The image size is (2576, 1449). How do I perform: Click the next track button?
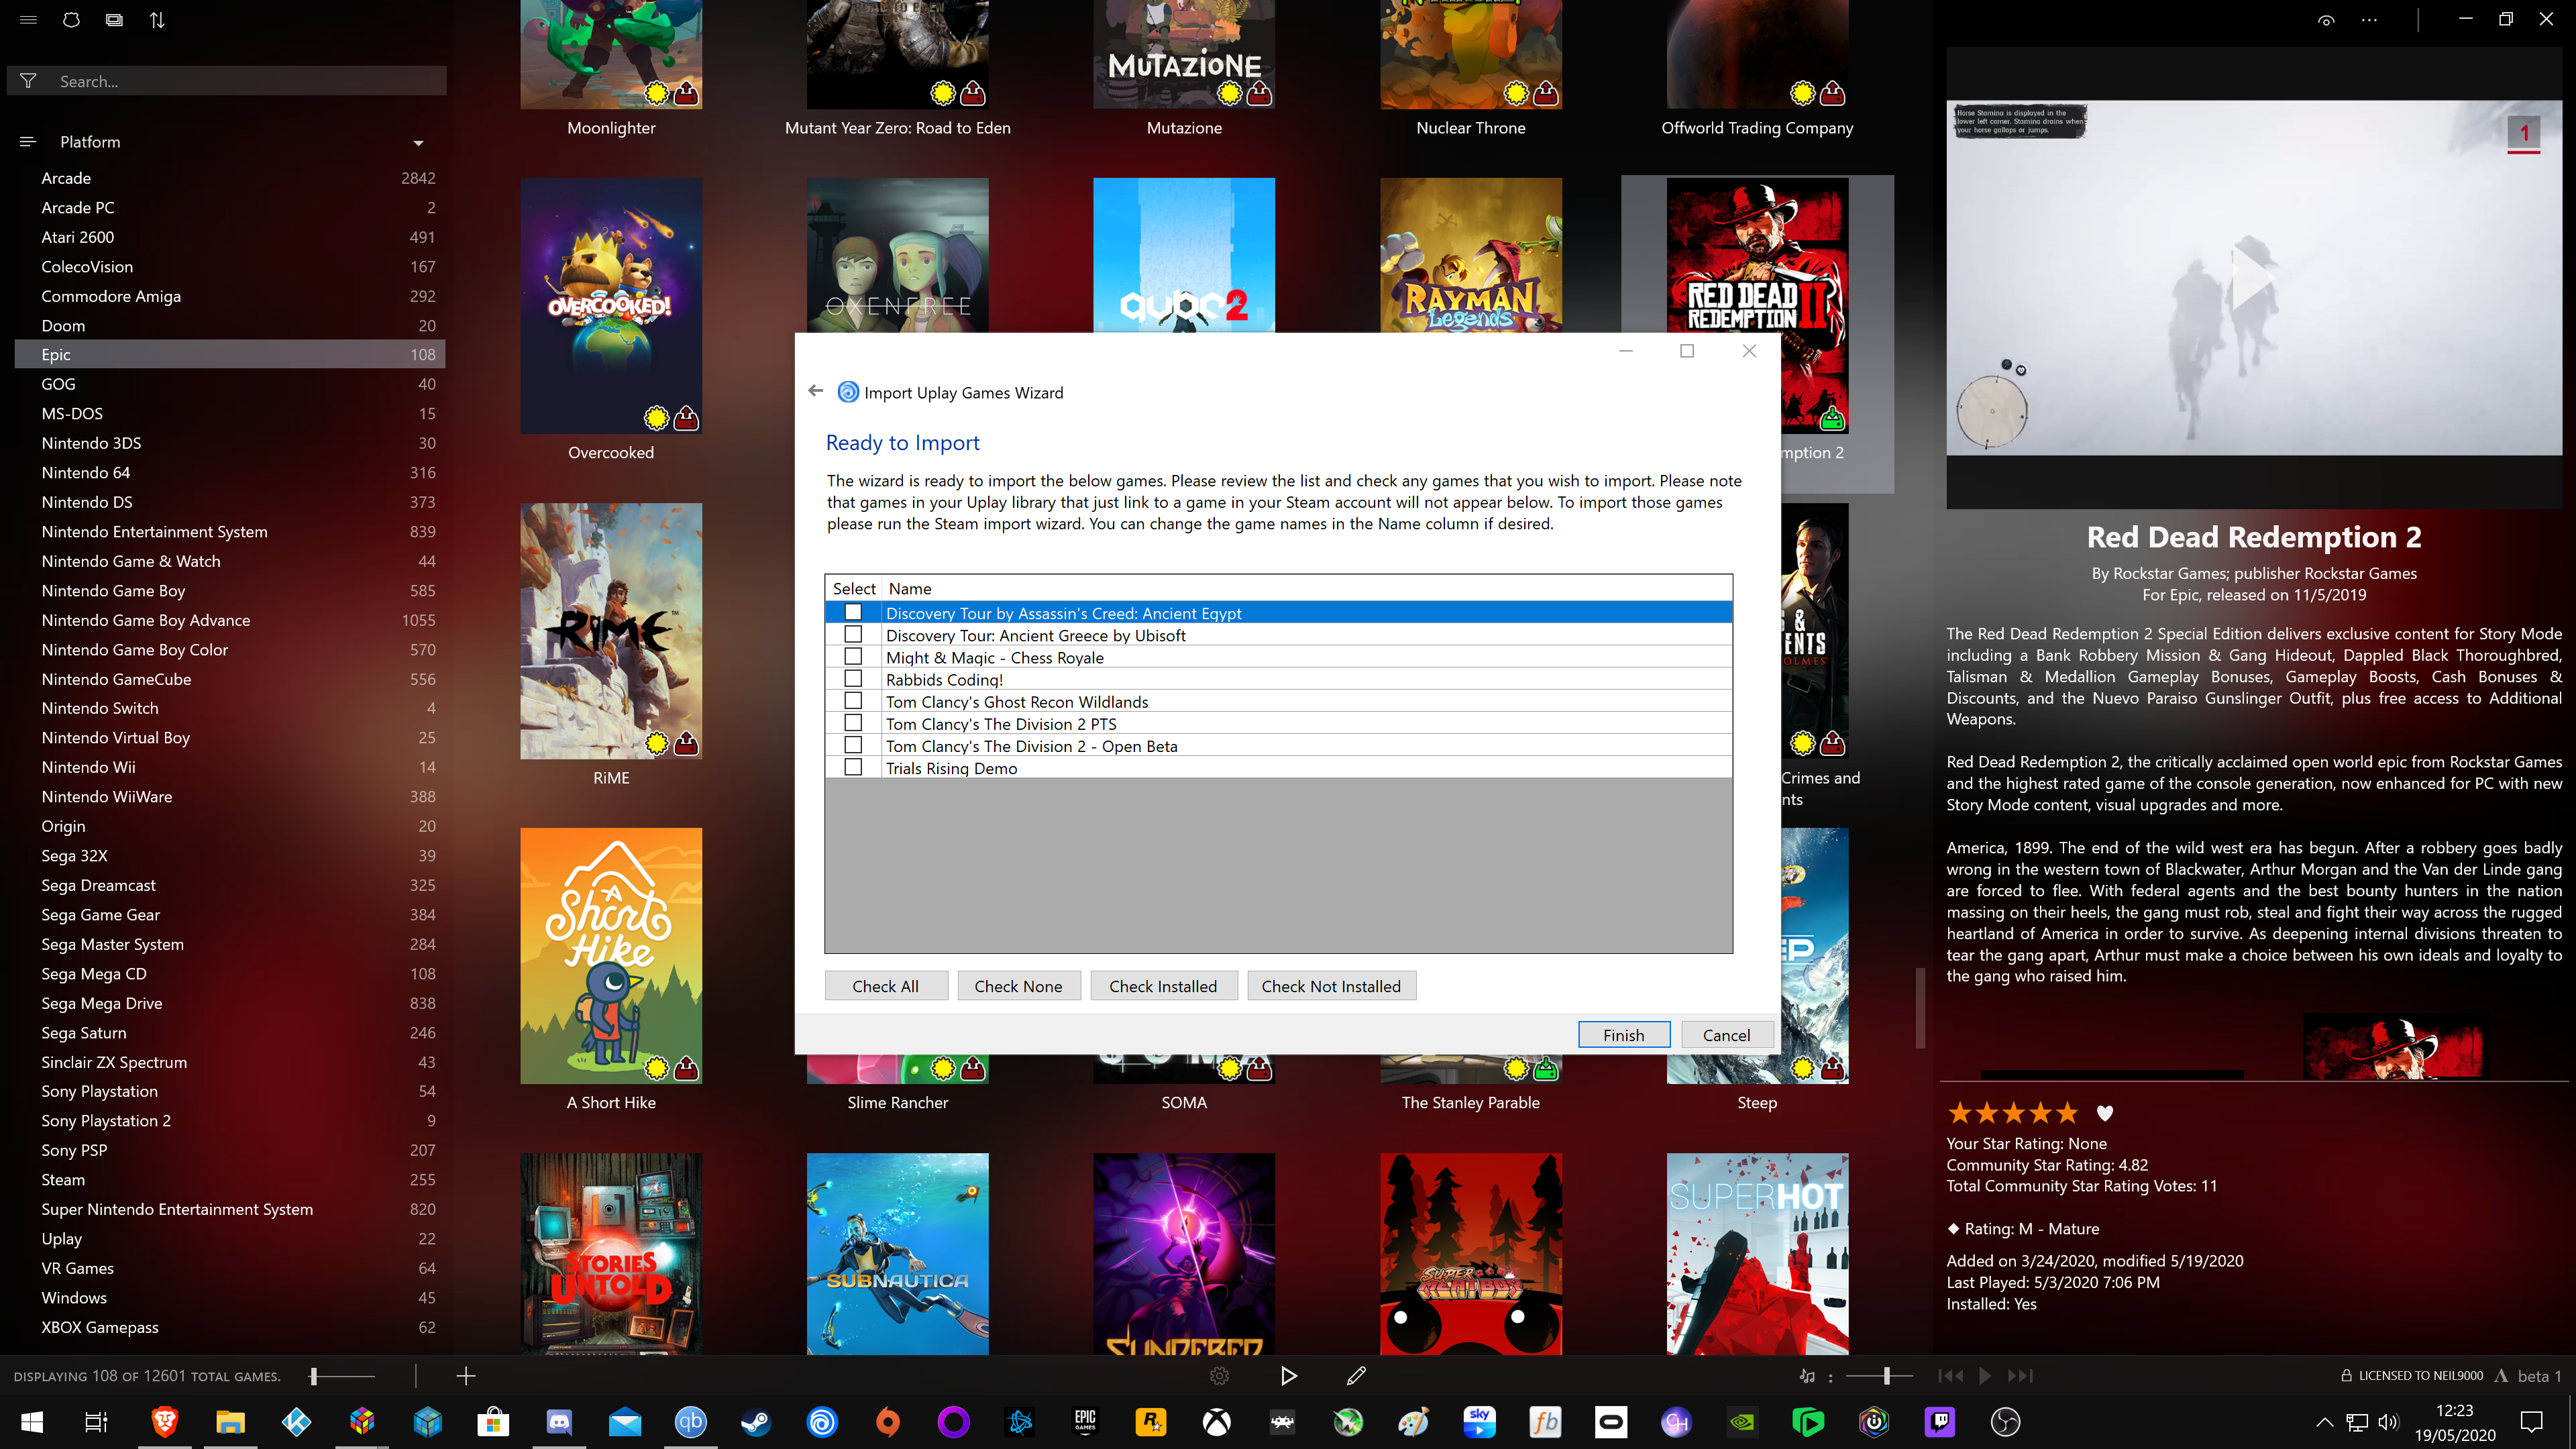(x=2020, y=1376)
